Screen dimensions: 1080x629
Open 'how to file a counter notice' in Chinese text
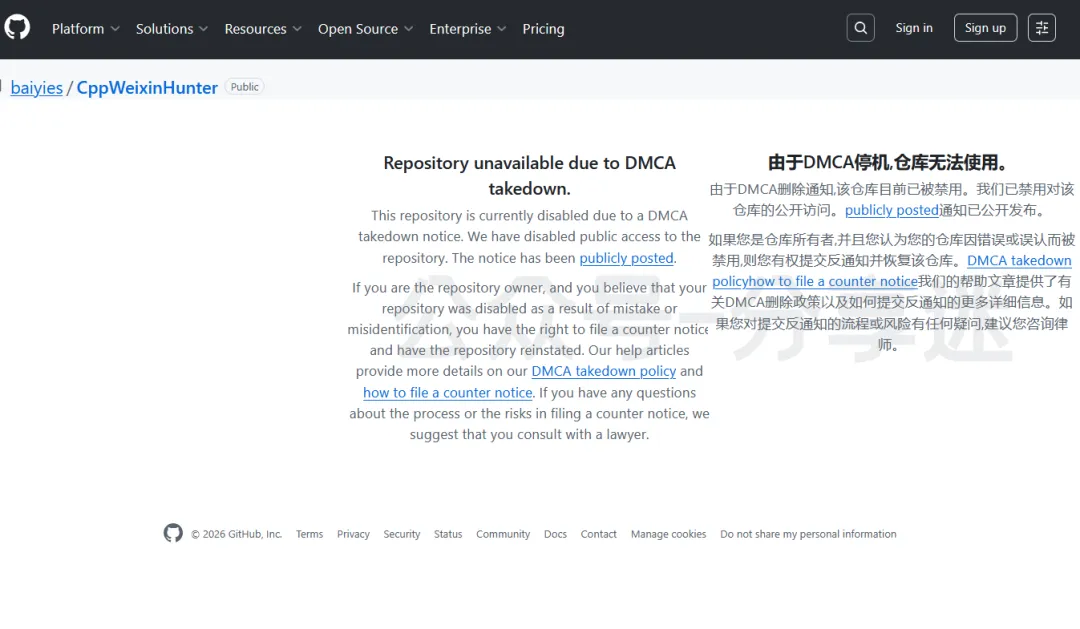tap(833, 281)
